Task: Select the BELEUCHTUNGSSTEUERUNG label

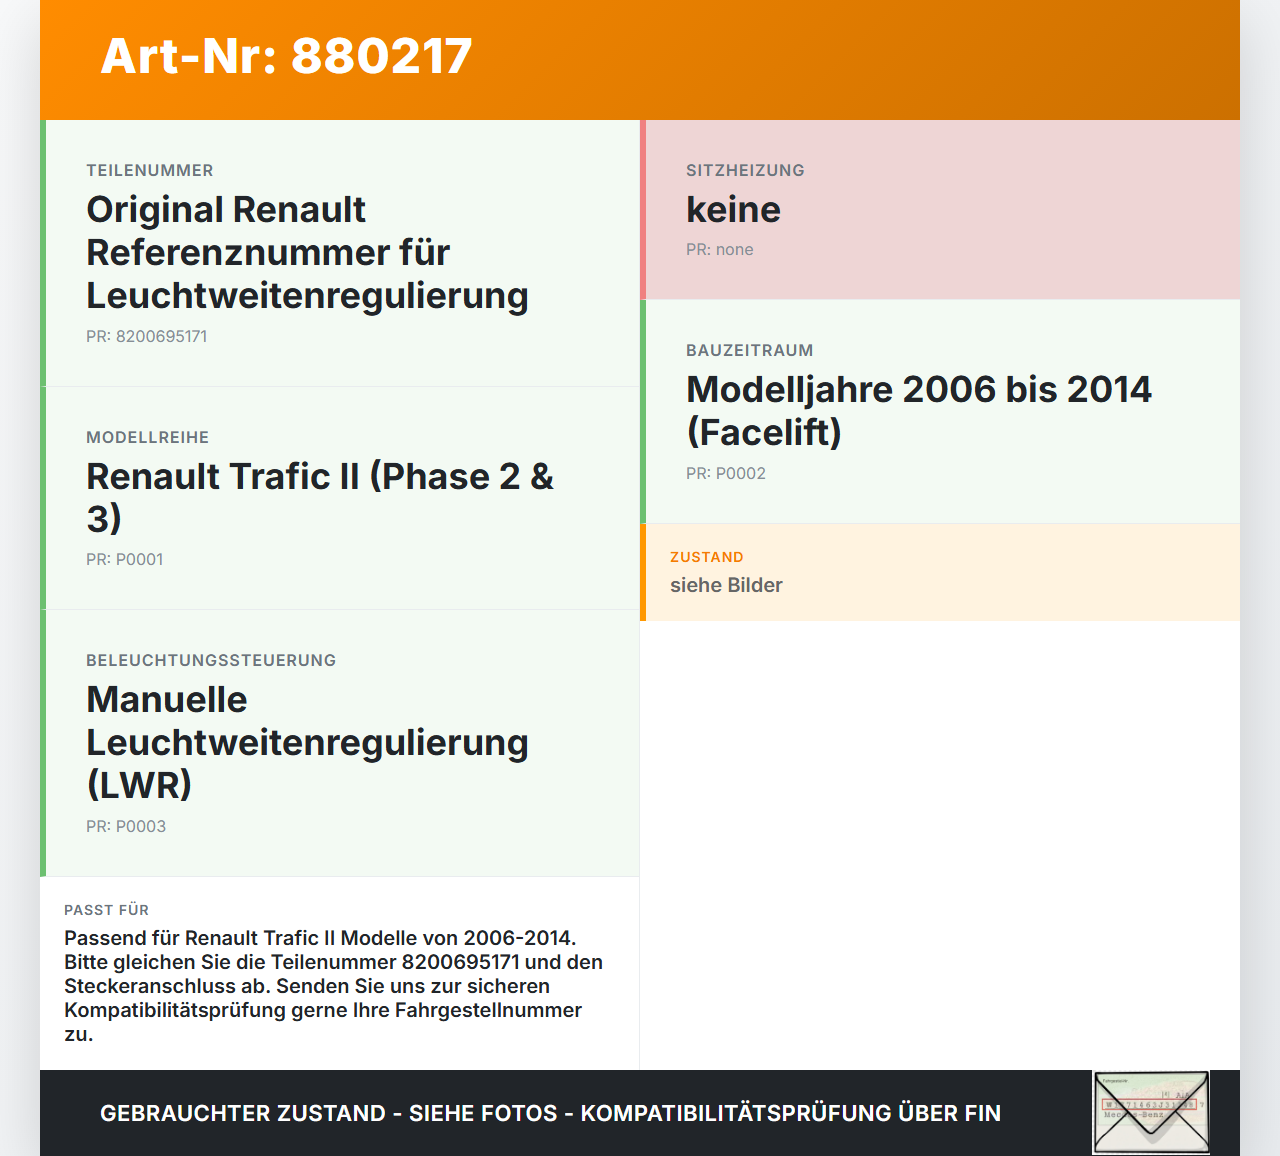Action: point(211,660)
